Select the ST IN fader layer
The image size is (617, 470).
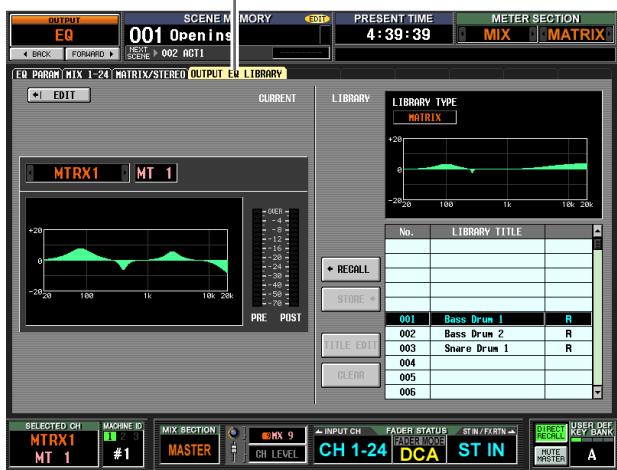point(481,450)
